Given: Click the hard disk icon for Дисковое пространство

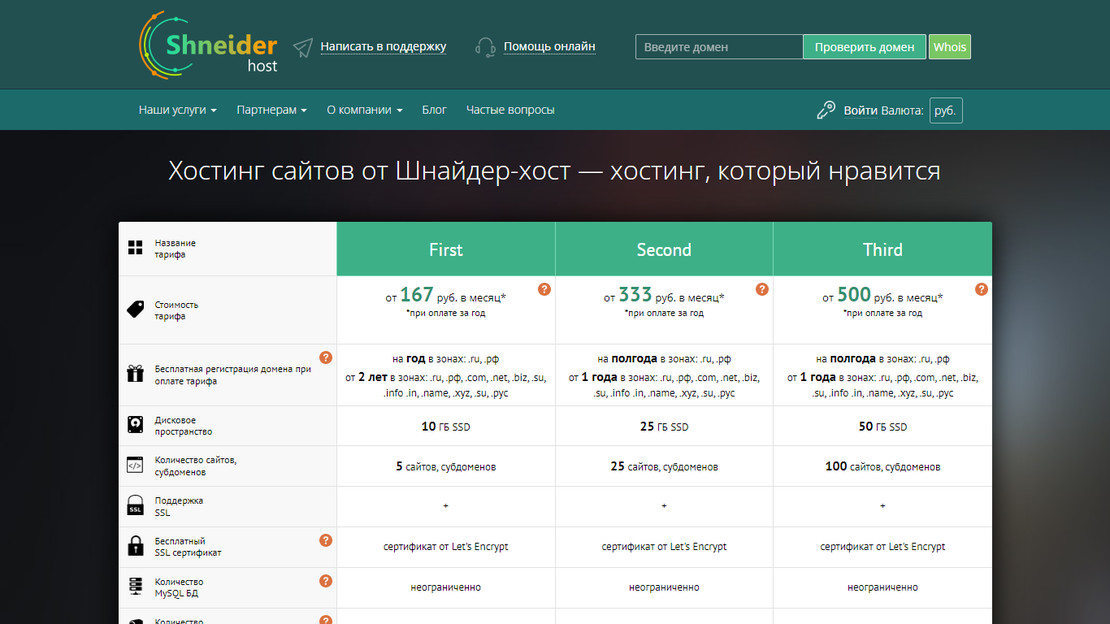Looking at the screenshot, I should click(135, 424).
